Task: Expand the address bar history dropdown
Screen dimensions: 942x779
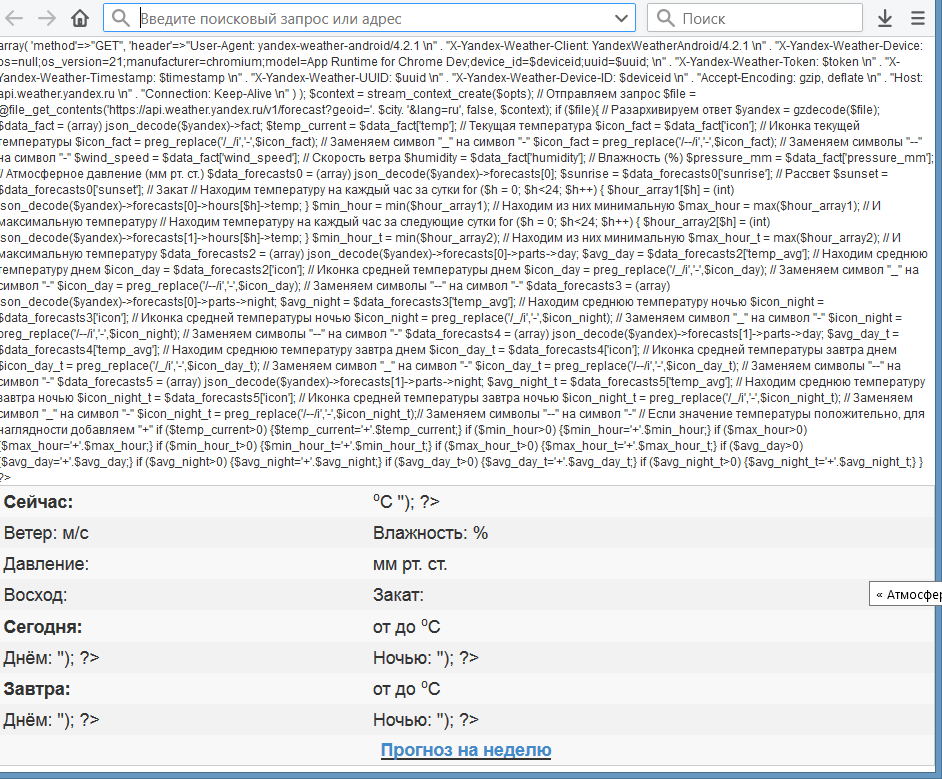Action: pos(622,19)
